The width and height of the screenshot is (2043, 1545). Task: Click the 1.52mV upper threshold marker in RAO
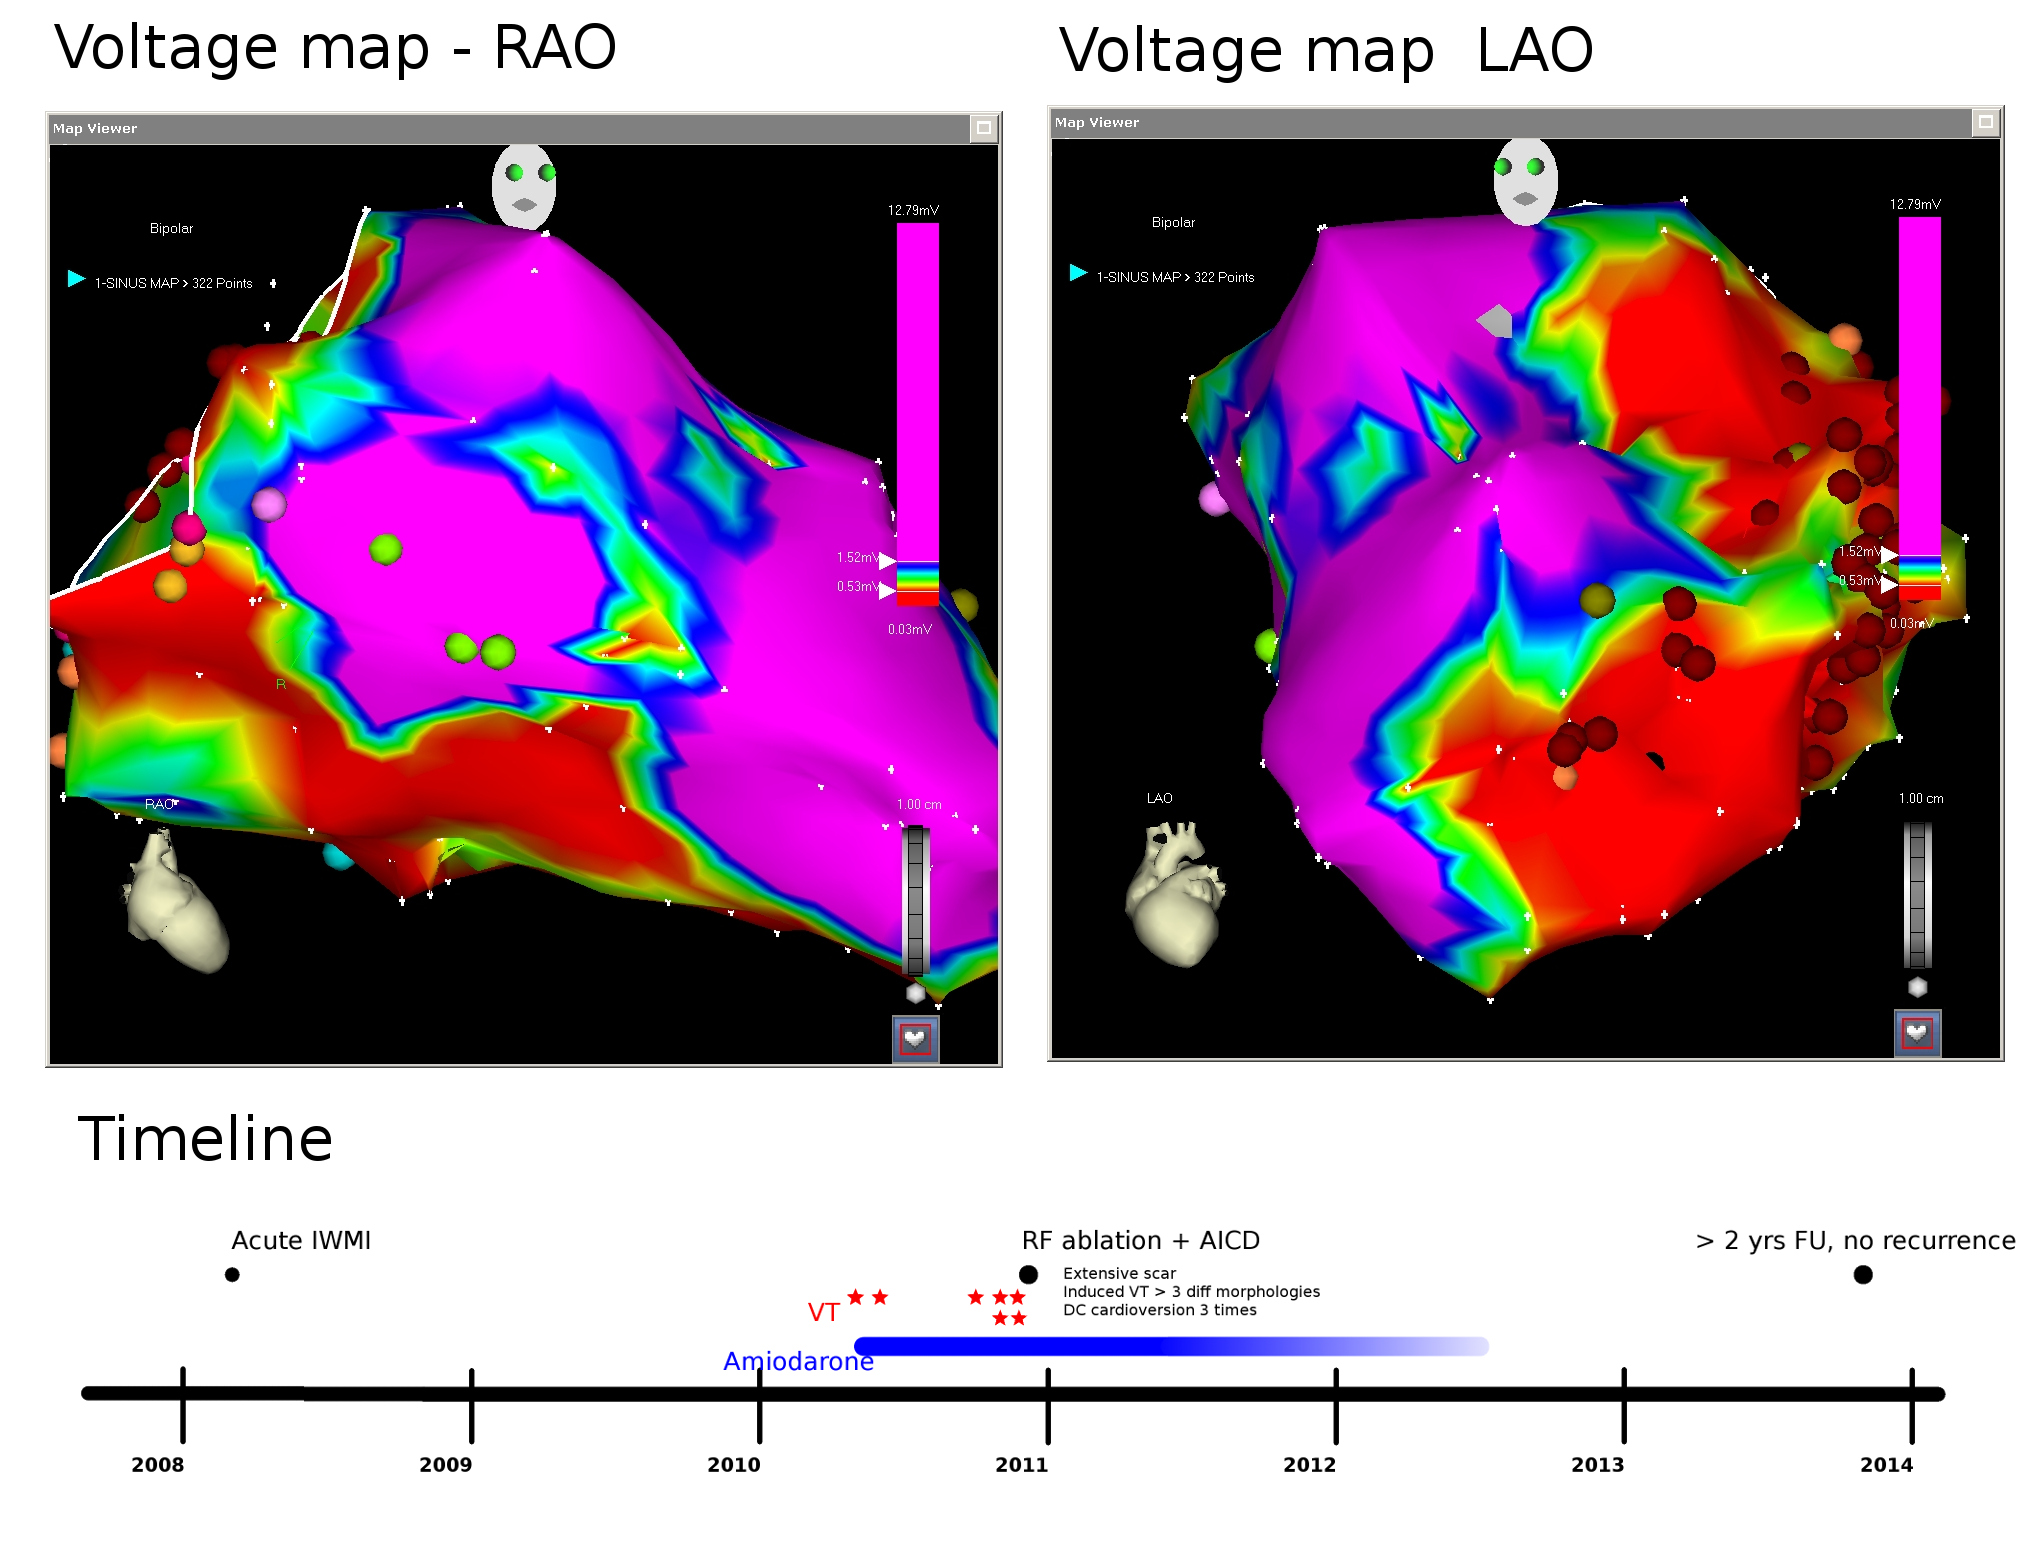click(886, 560)
